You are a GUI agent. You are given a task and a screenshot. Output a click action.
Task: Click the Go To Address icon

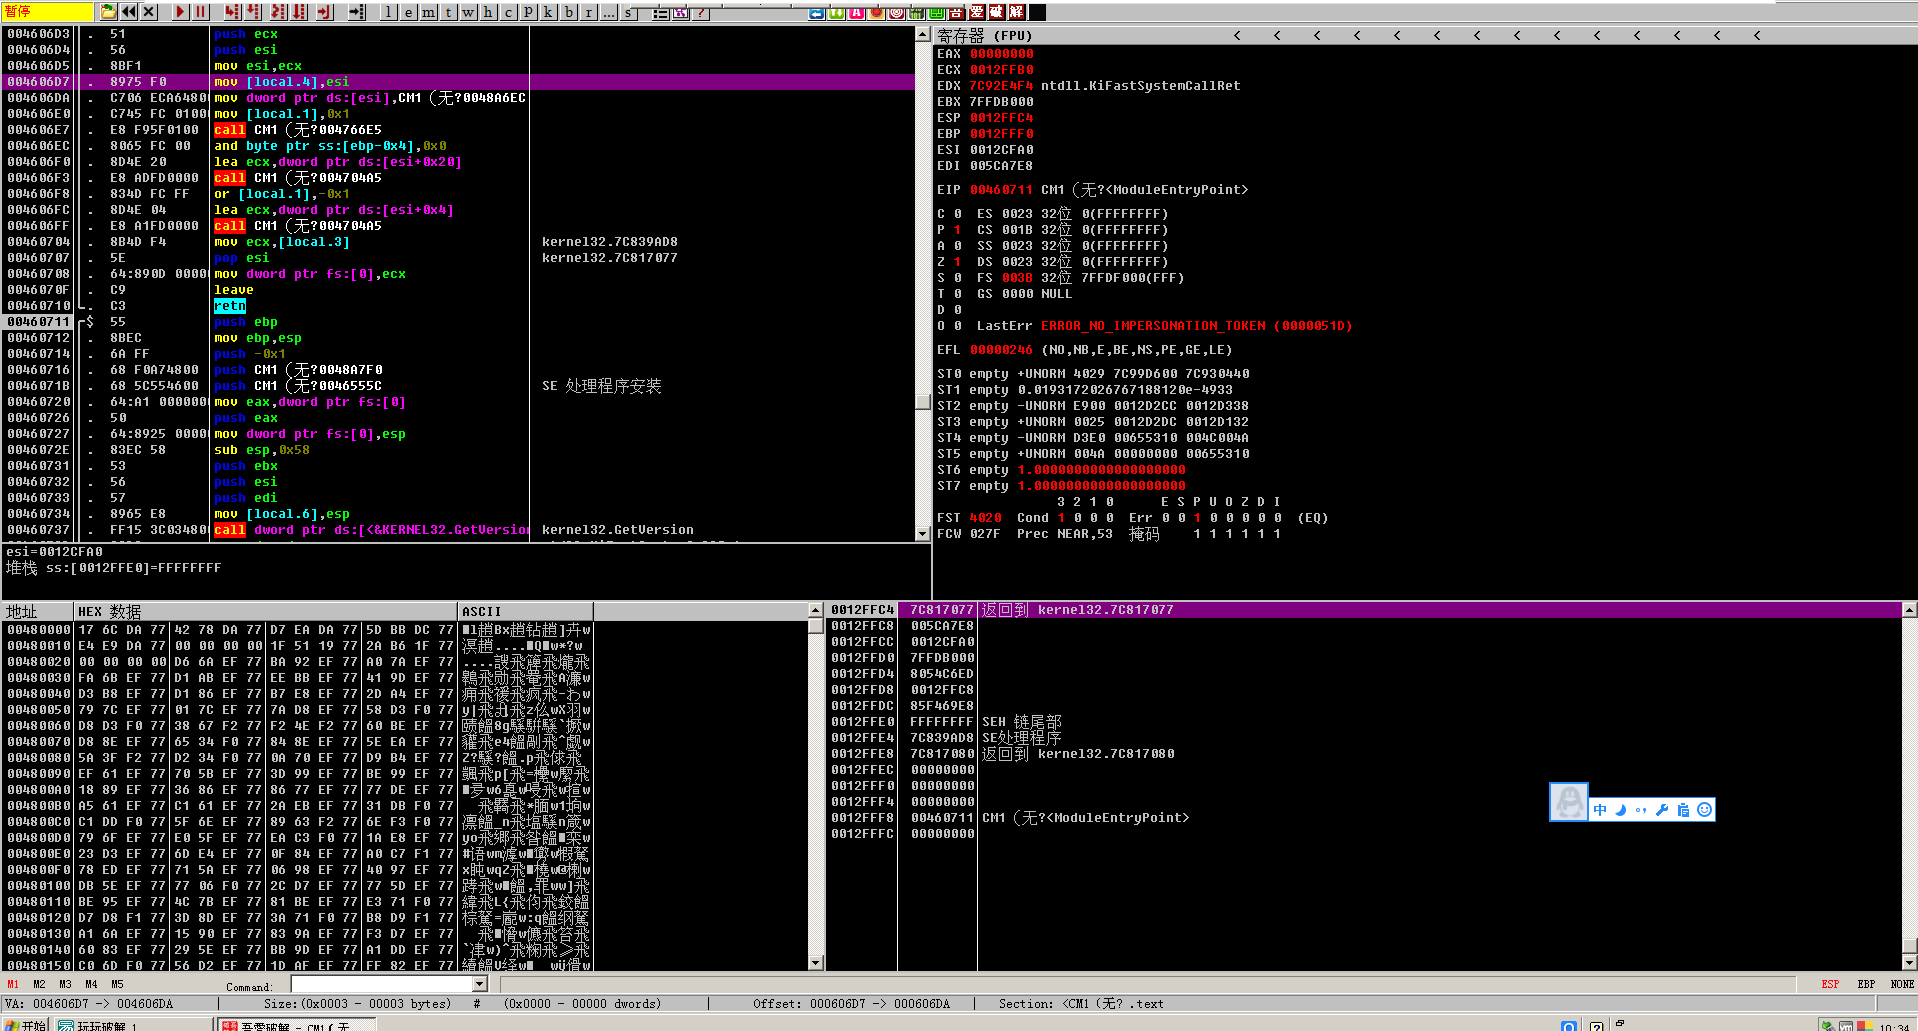tap(357, 12)
